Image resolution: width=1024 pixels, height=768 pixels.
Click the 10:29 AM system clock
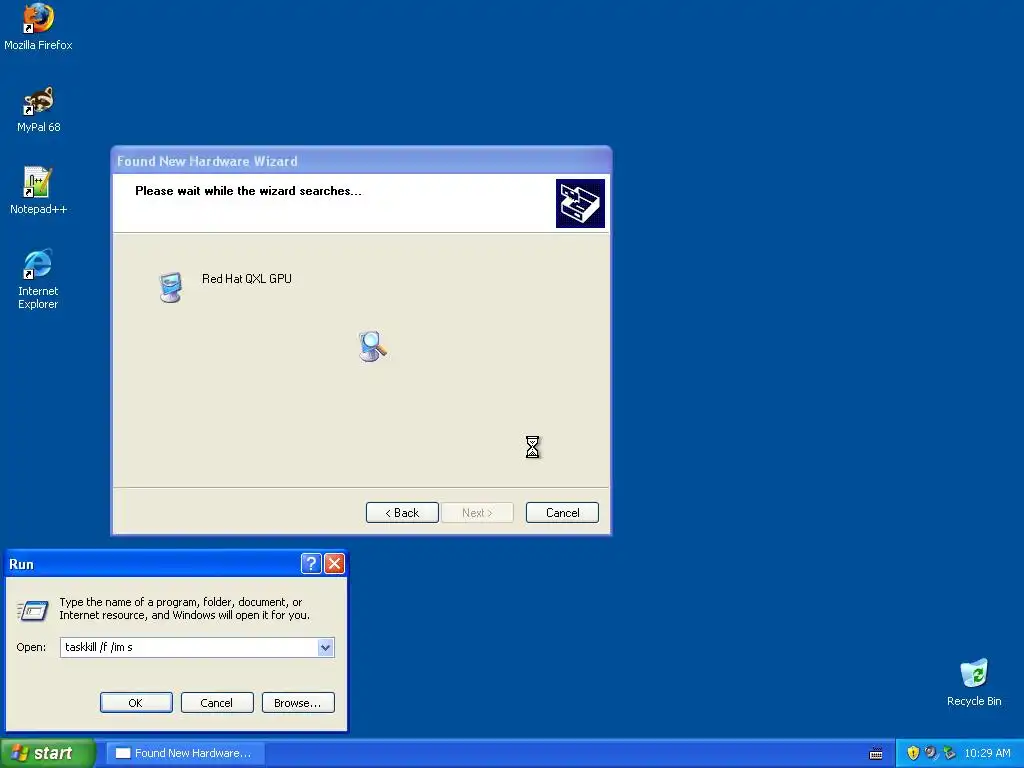click(x=987, y=753)
